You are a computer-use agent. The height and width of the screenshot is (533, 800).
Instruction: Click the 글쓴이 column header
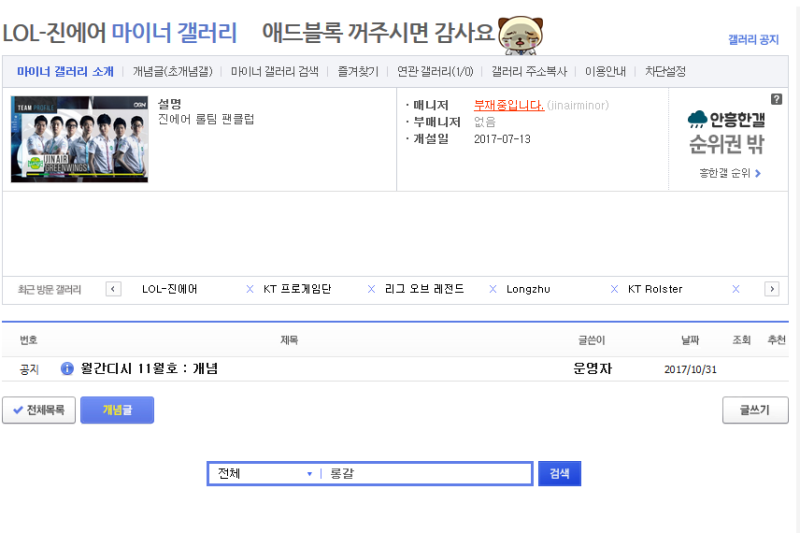pyautogui.click(x=591, y=340)
